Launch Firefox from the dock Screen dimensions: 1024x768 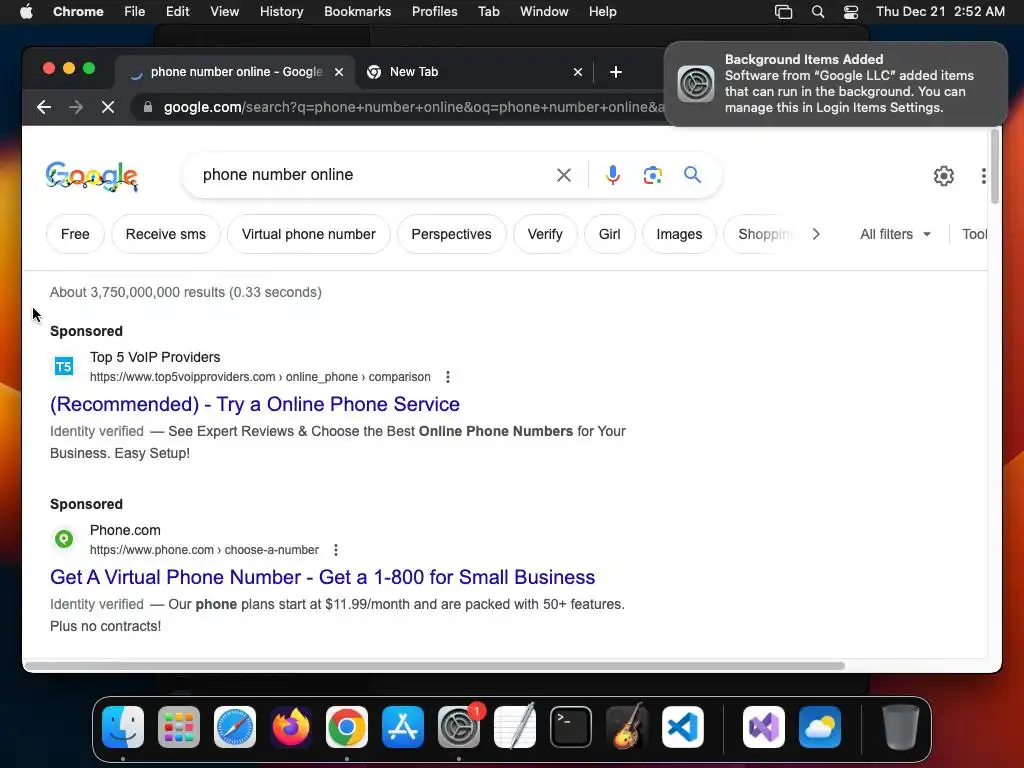tap(291, 727)
